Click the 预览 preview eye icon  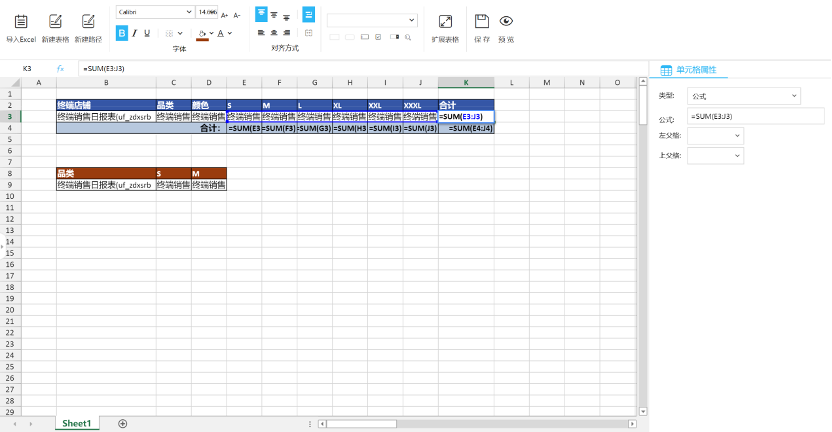[506, 21]
